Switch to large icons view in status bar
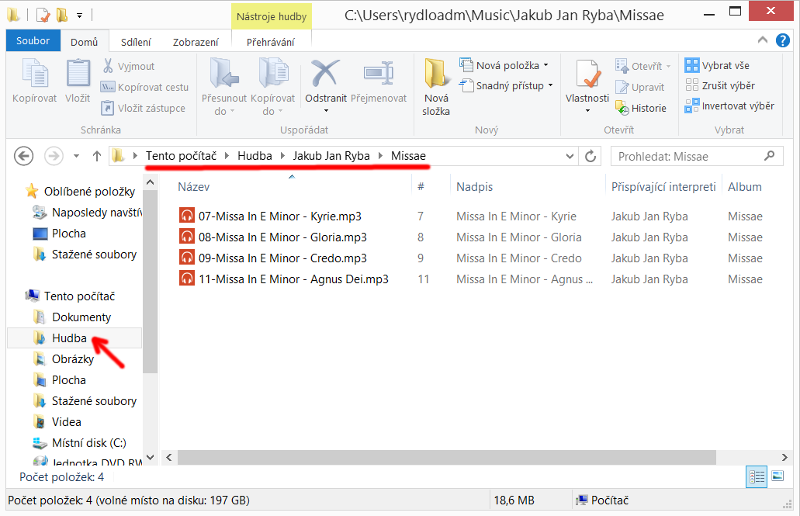 pos(778,477)
